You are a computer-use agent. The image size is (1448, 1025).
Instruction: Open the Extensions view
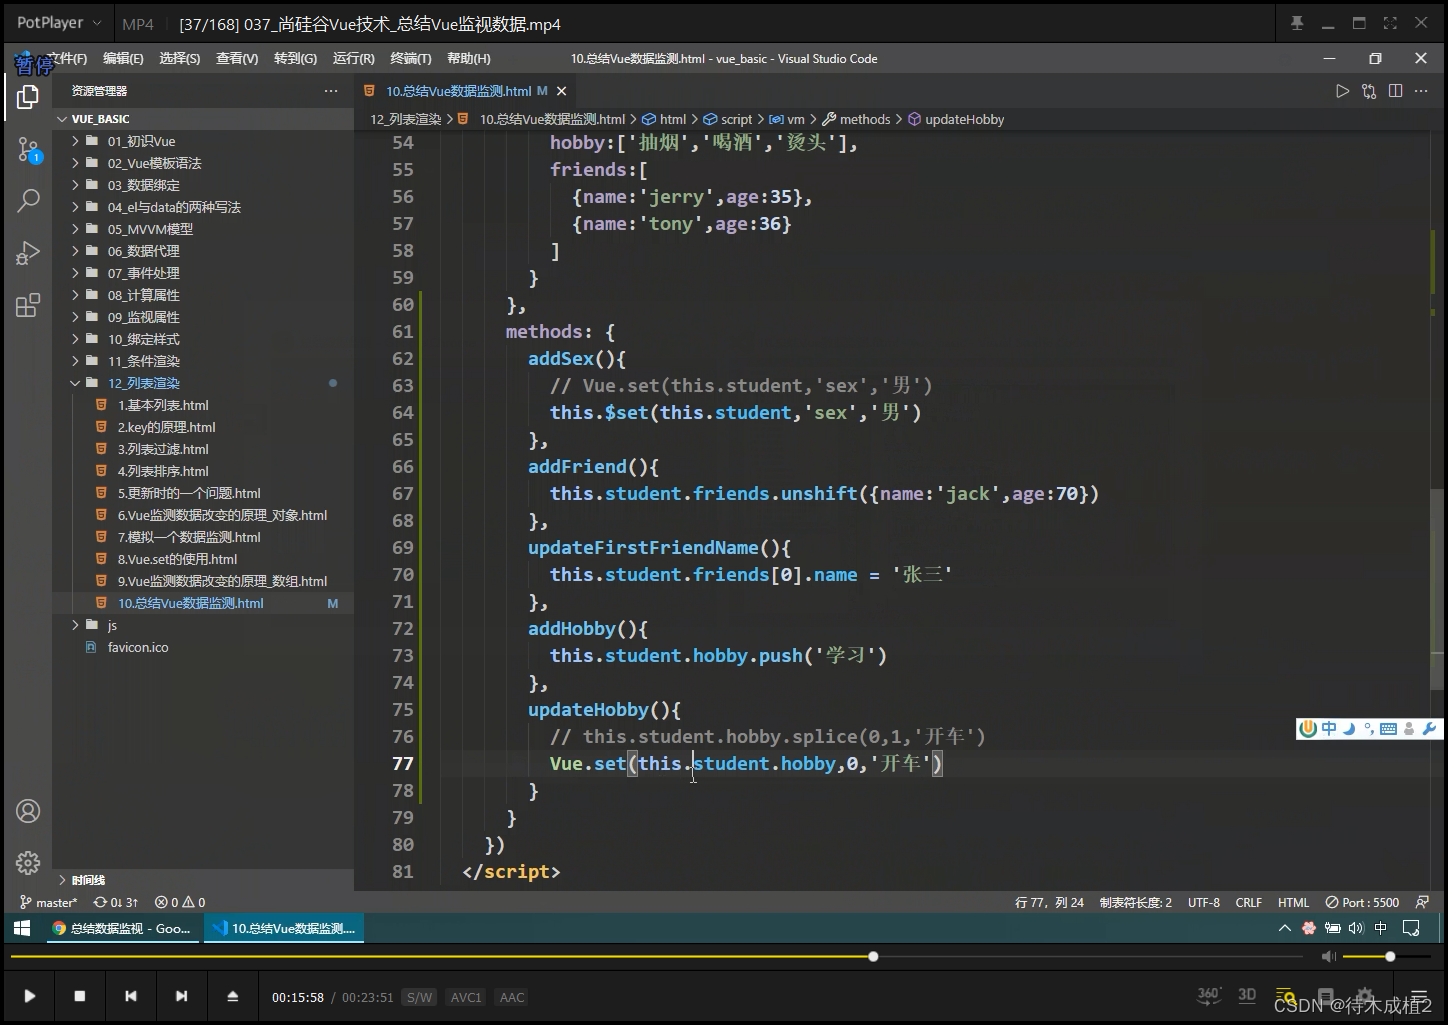click(x=28, y=305)
